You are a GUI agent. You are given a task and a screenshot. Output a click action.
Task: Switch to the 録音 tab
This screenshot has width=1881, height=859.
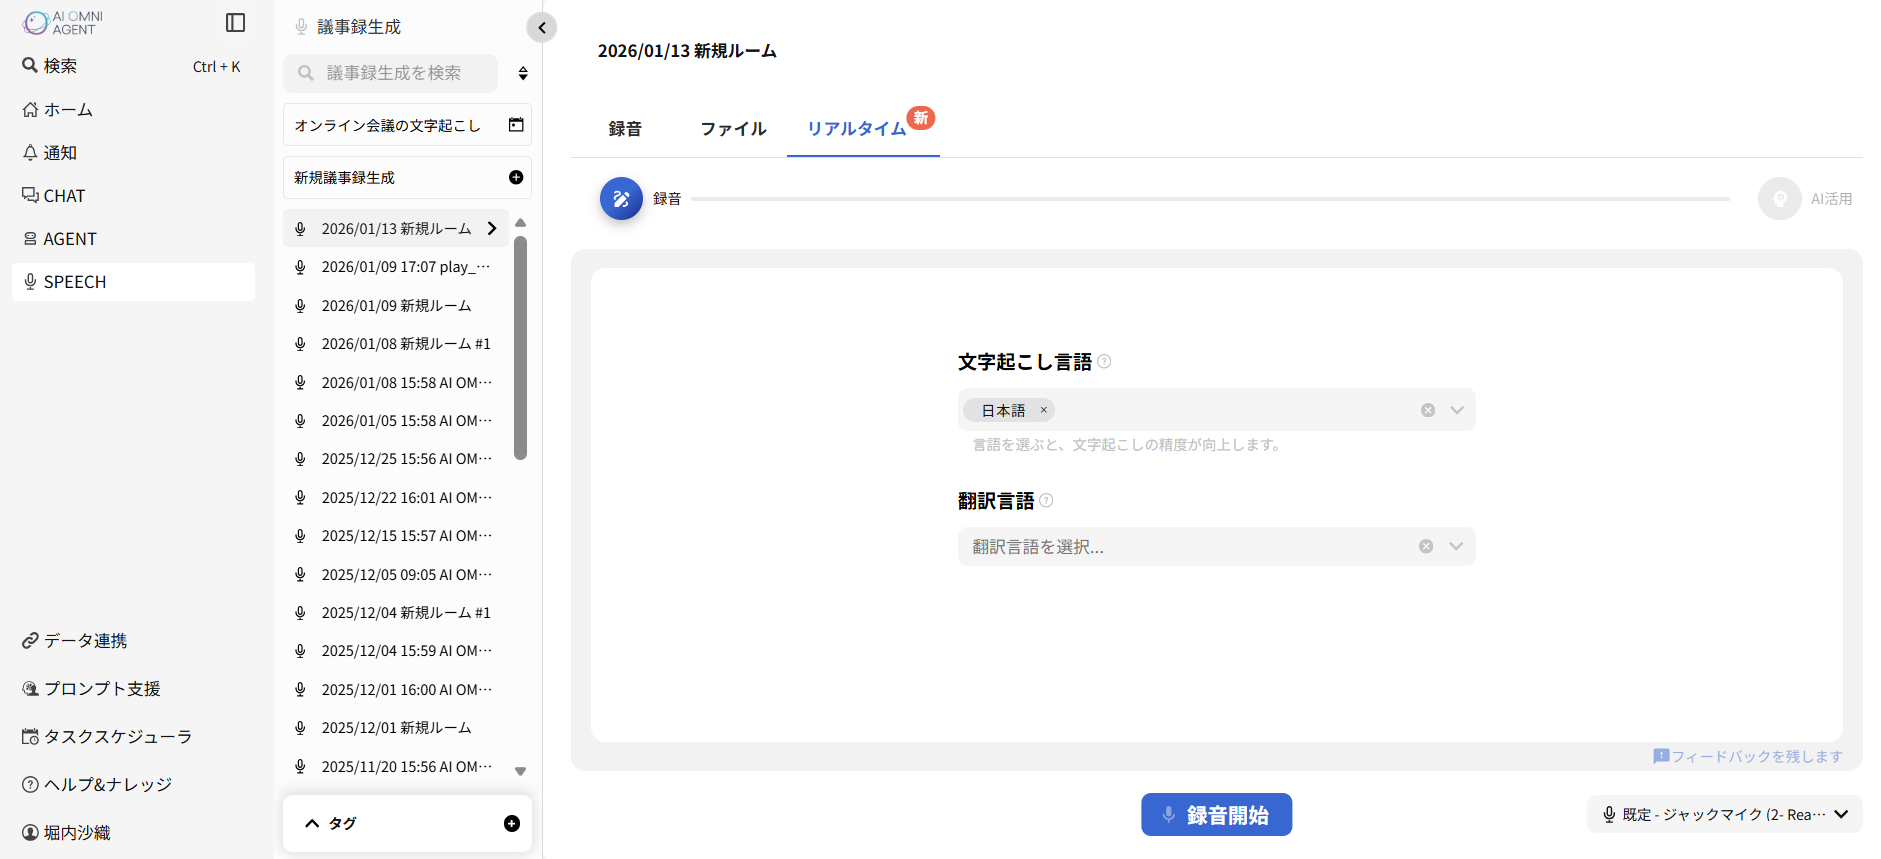[625, 128]
